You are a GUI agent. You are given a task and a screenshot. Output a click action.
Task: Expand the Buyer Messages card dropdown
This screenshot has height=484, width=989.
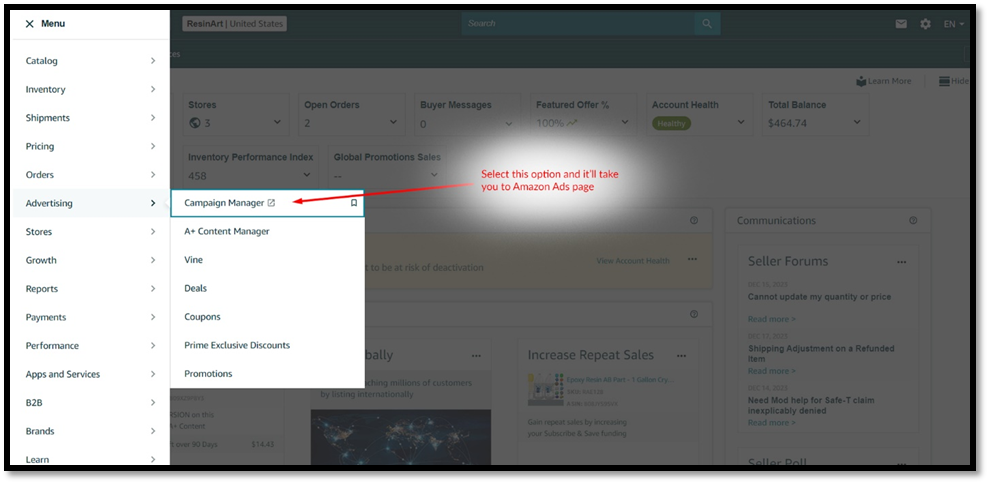509,123
